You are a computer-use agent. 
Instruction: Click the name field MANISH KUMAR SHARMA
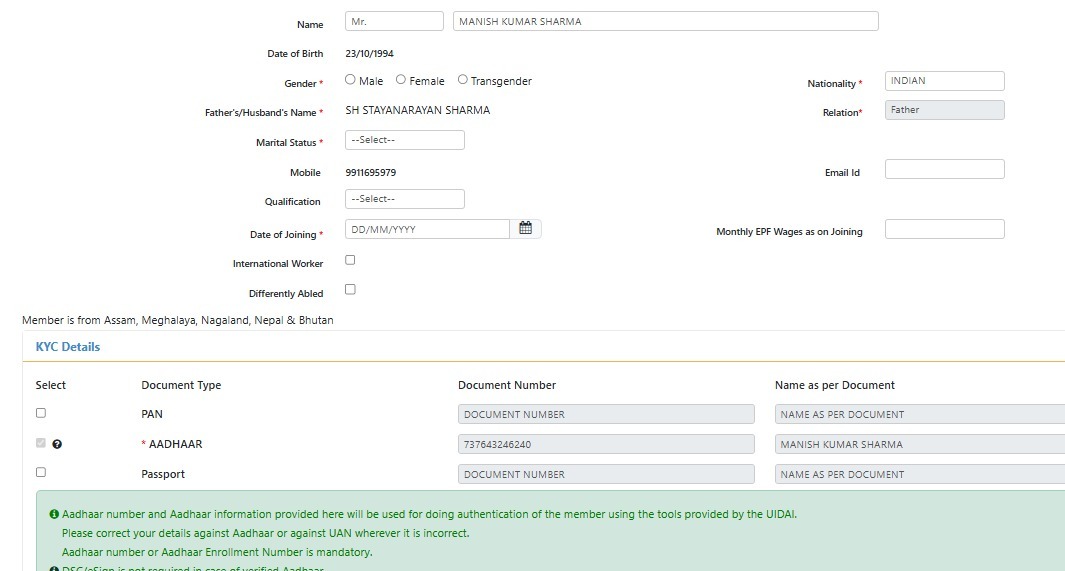666,21
